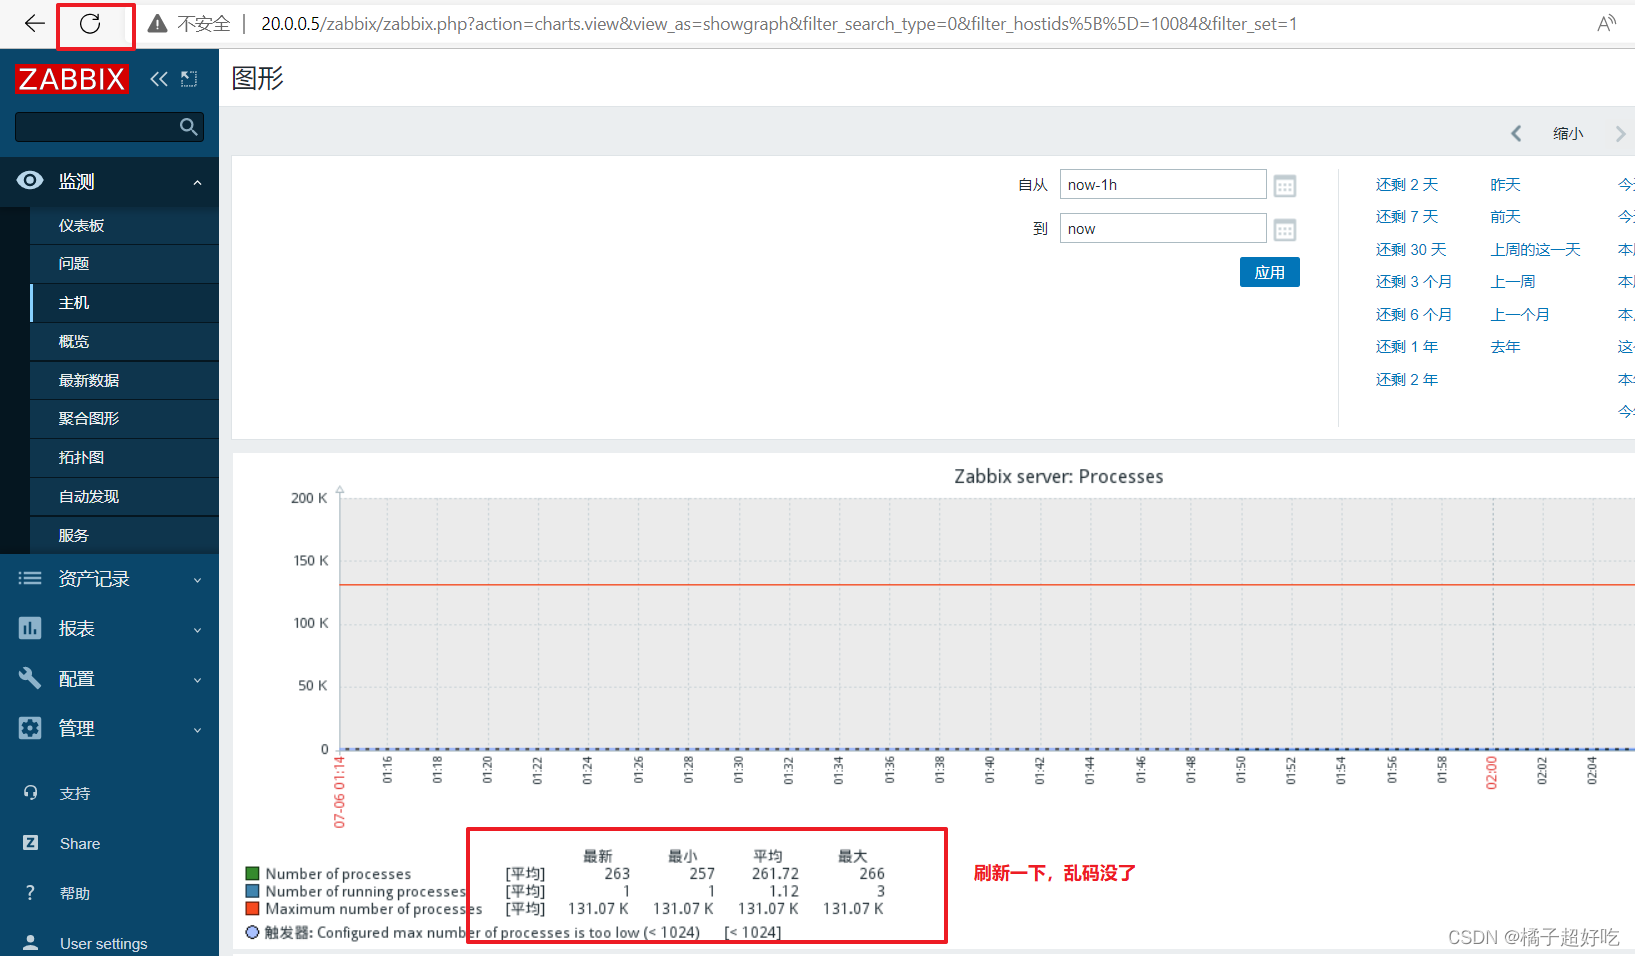Select 还剩 1 年 time range
1635x956 pixels.
(x=1407, y=347)
